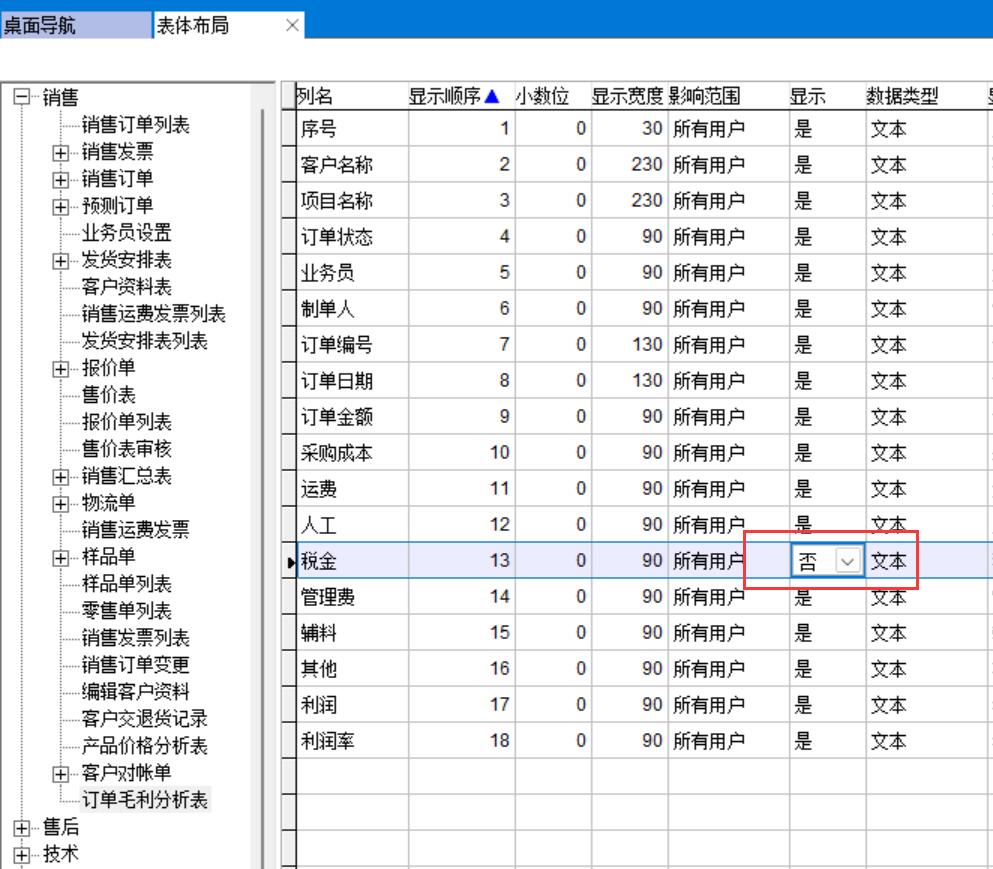Open 客户资料表 tree item
This screenshot has width=993, height=869.
coord(126,288)
